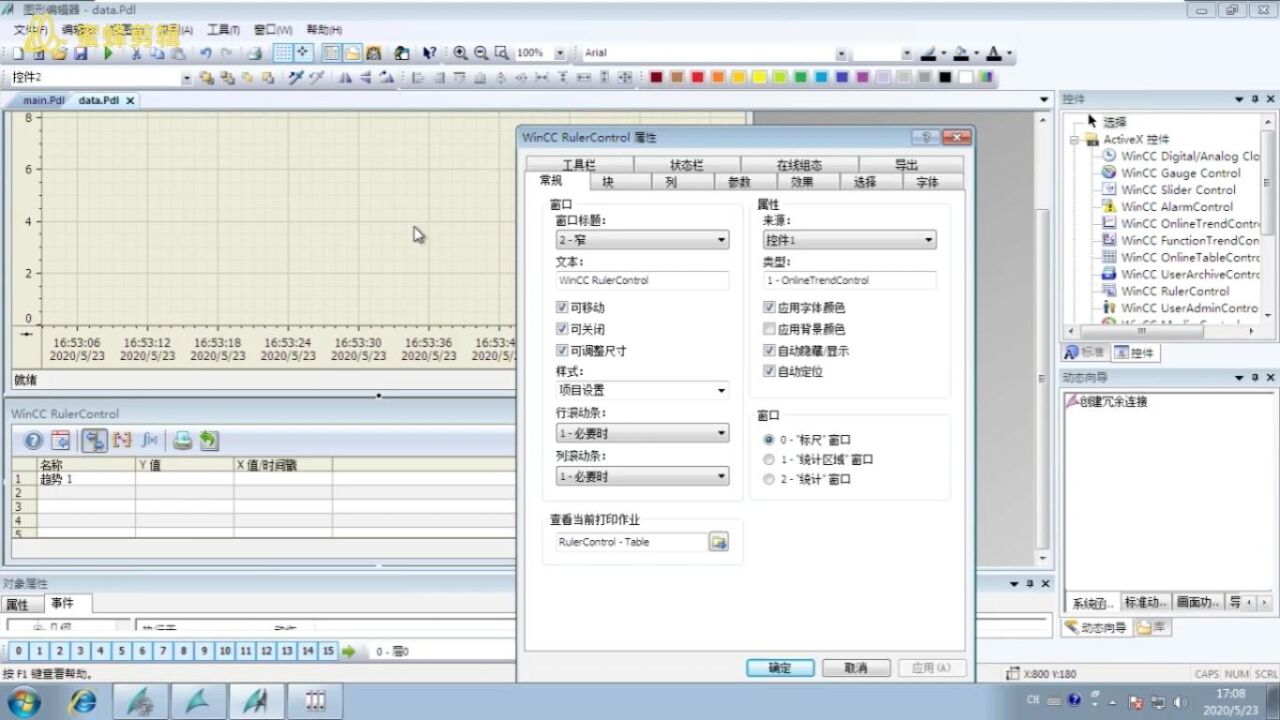Uncheck the 可移动 checkbox

[x=562, y=308]
